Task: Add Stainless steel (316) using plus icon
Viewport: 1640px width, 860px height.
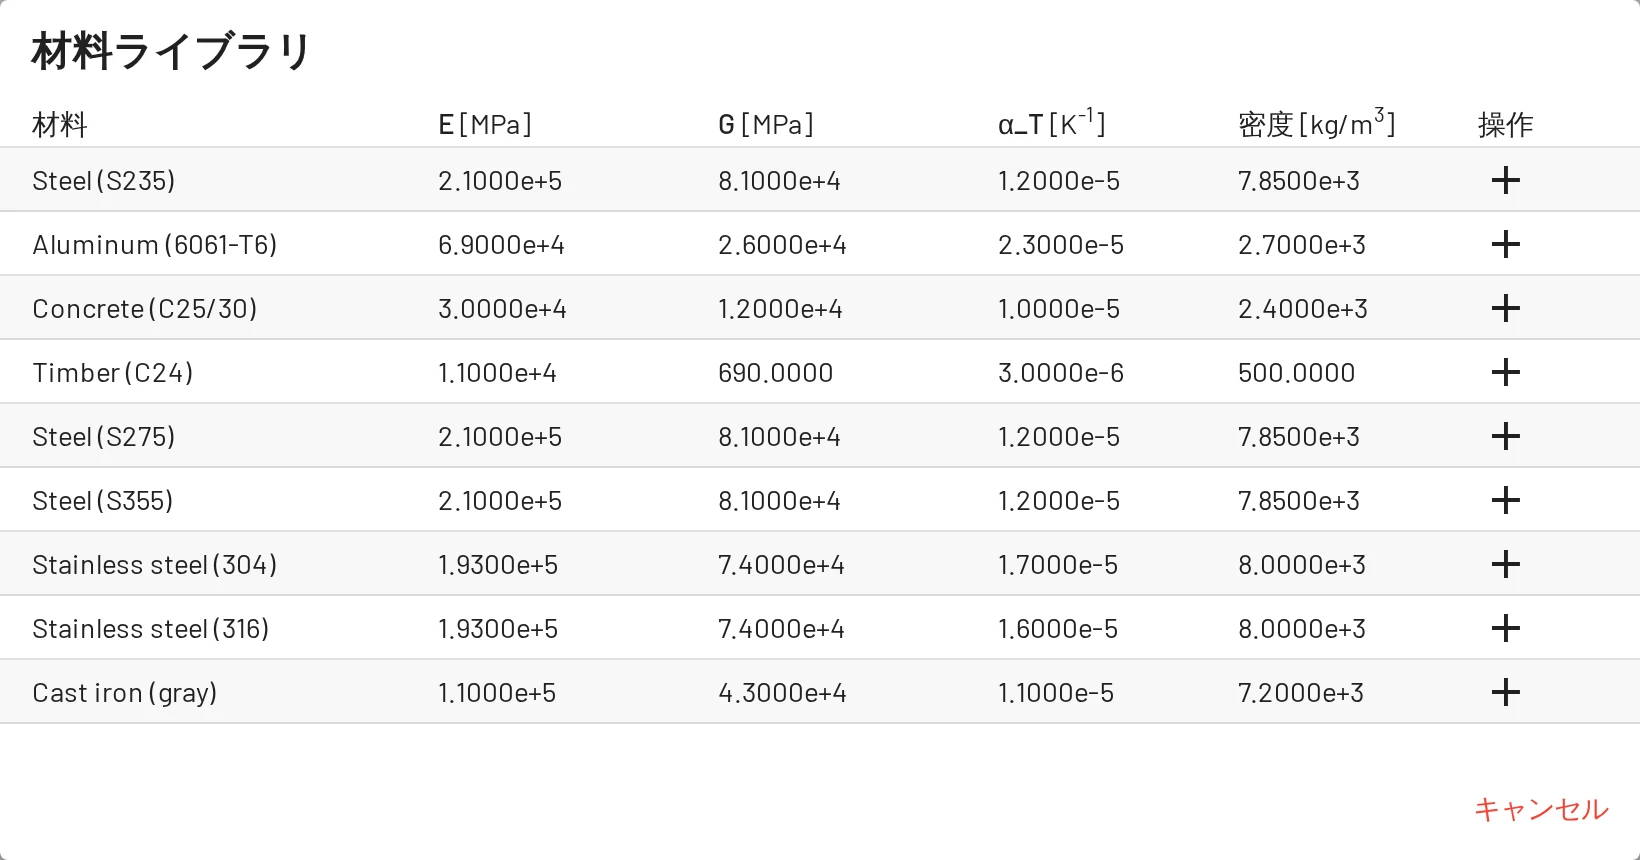Action: pos(1505,628)
